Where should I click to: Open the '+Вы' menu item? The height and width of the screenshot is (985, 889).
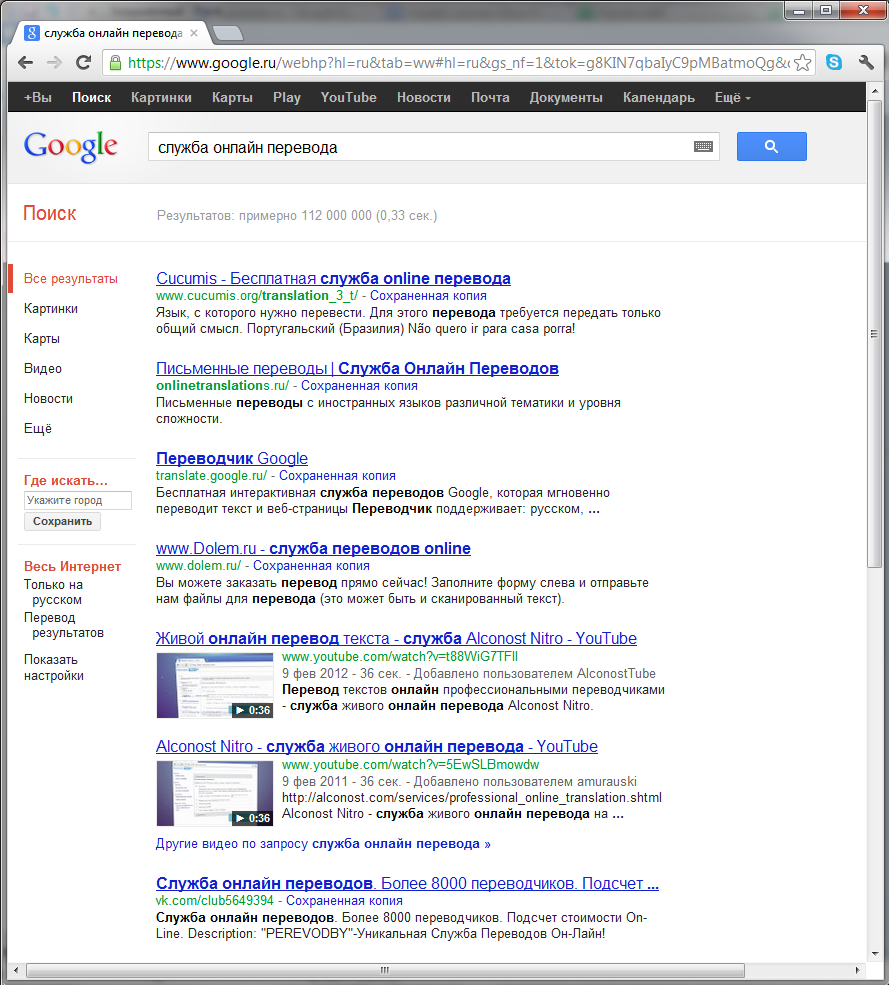(x=38, y=97)
